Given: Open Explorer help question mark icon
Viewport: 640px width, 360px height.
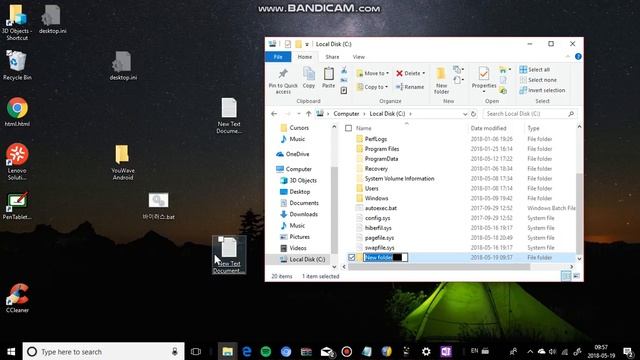Looking at the screenshot, I should pos(578,57).
